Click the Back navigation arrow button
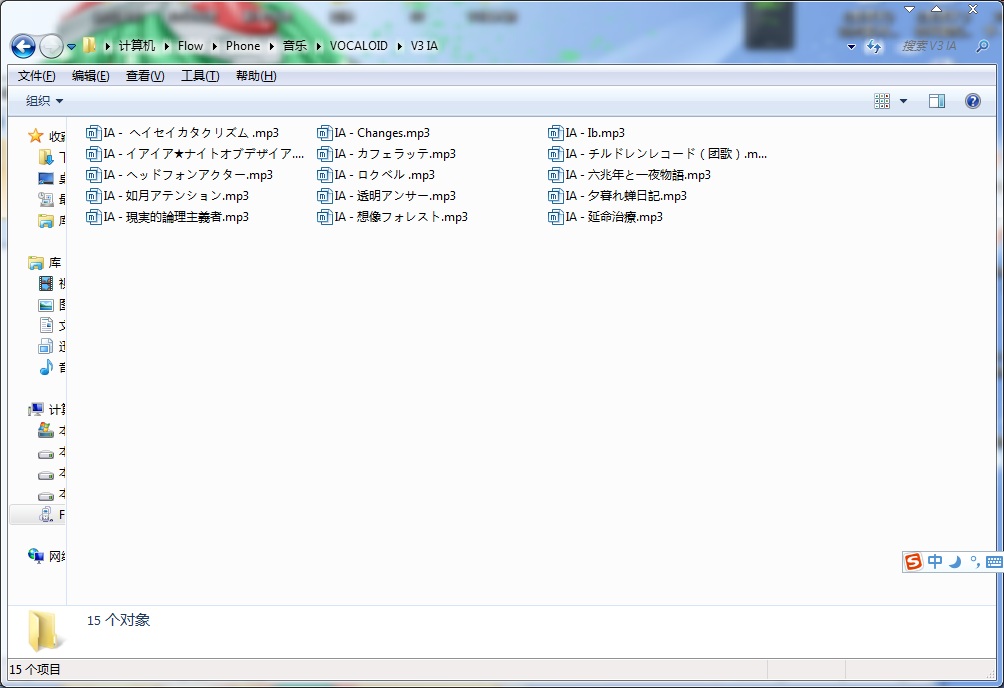This screenshot has width=1004, height=688. coord(23,46)
